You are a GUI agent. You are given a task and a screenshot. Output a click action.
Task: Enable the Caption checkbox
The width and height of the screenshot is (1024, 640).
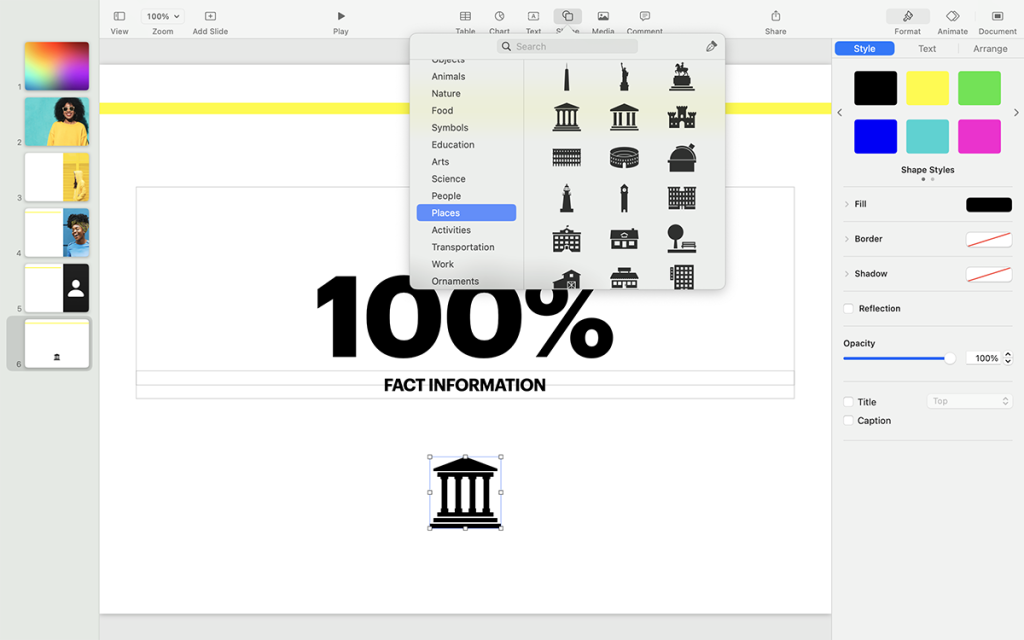[x=848, y=420]
